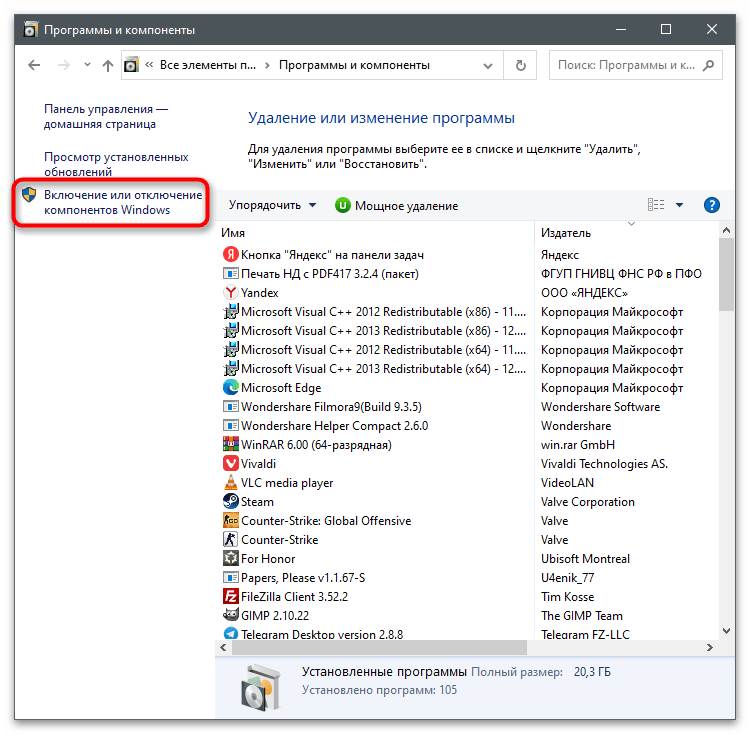Click the green Мощное удаление icon
The image size is (750, 734).
tap(342, 206)
